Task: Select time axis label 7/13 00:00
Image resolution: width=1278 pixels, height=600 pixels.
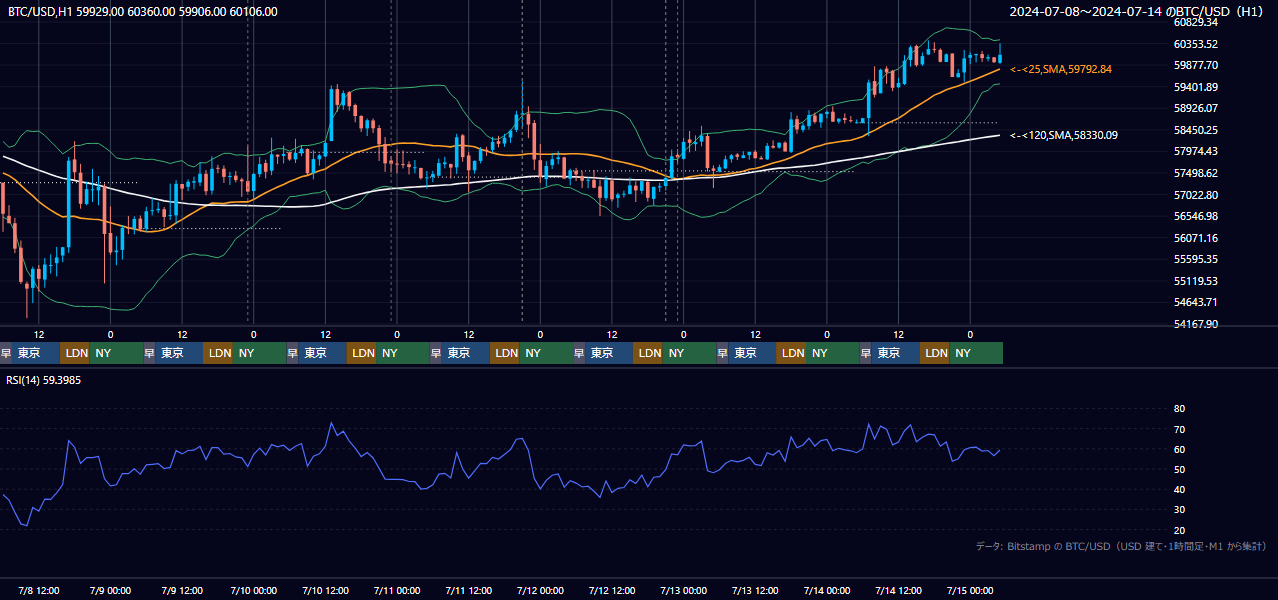Action: [684, 589]
